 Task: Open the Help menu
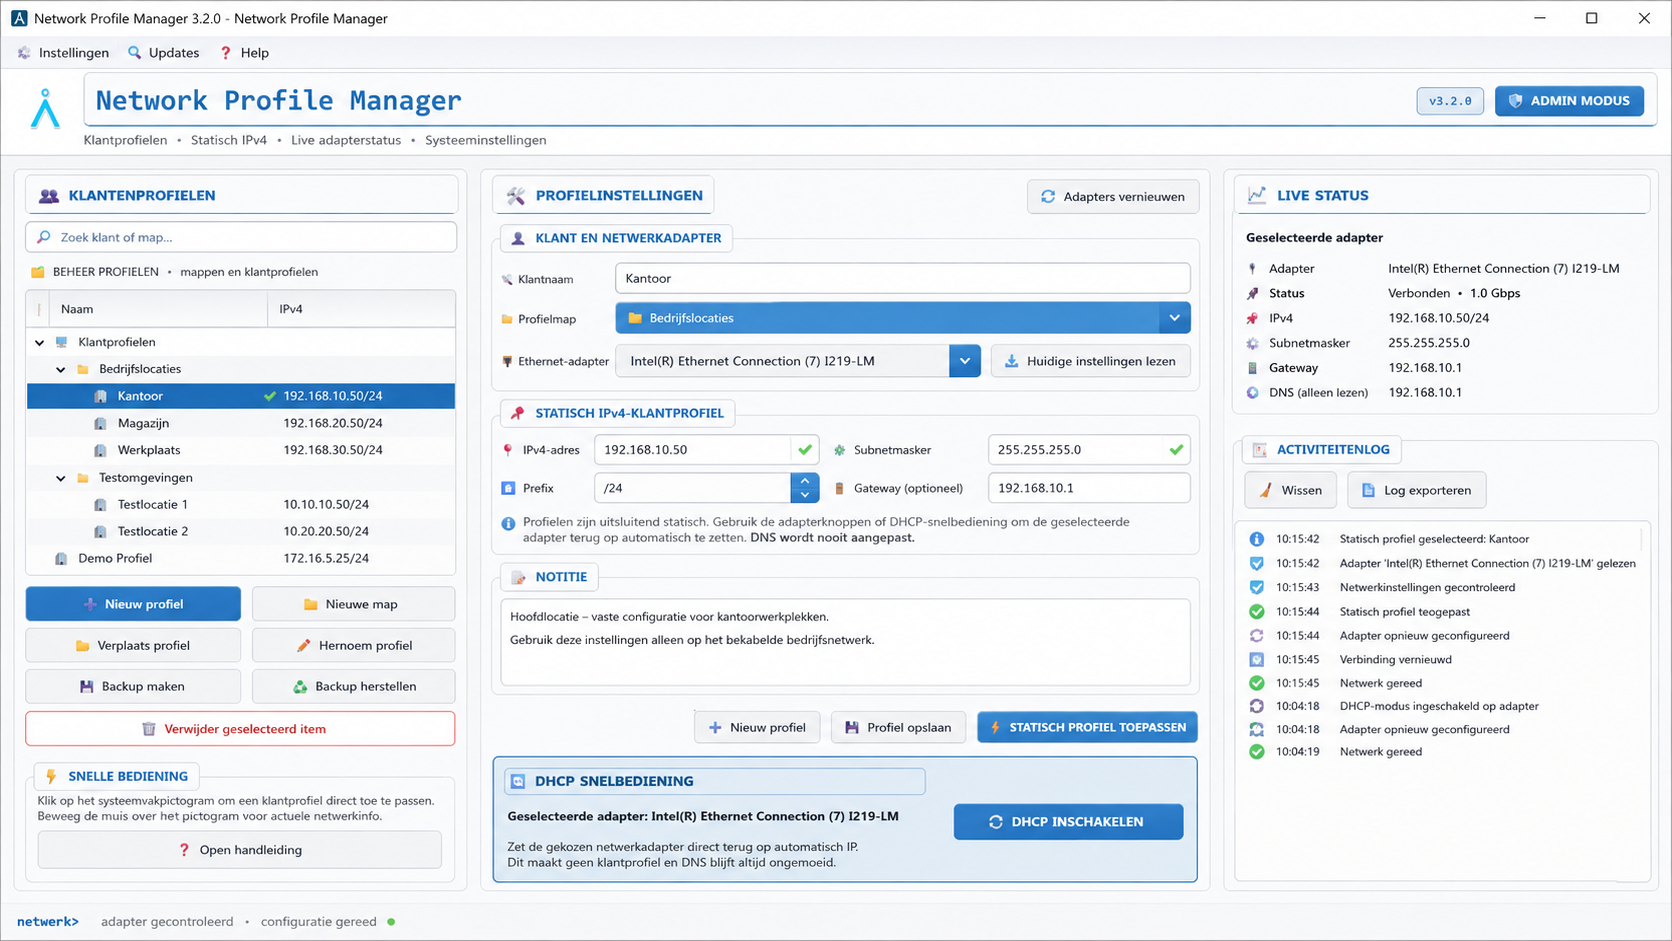click(244, 53)
